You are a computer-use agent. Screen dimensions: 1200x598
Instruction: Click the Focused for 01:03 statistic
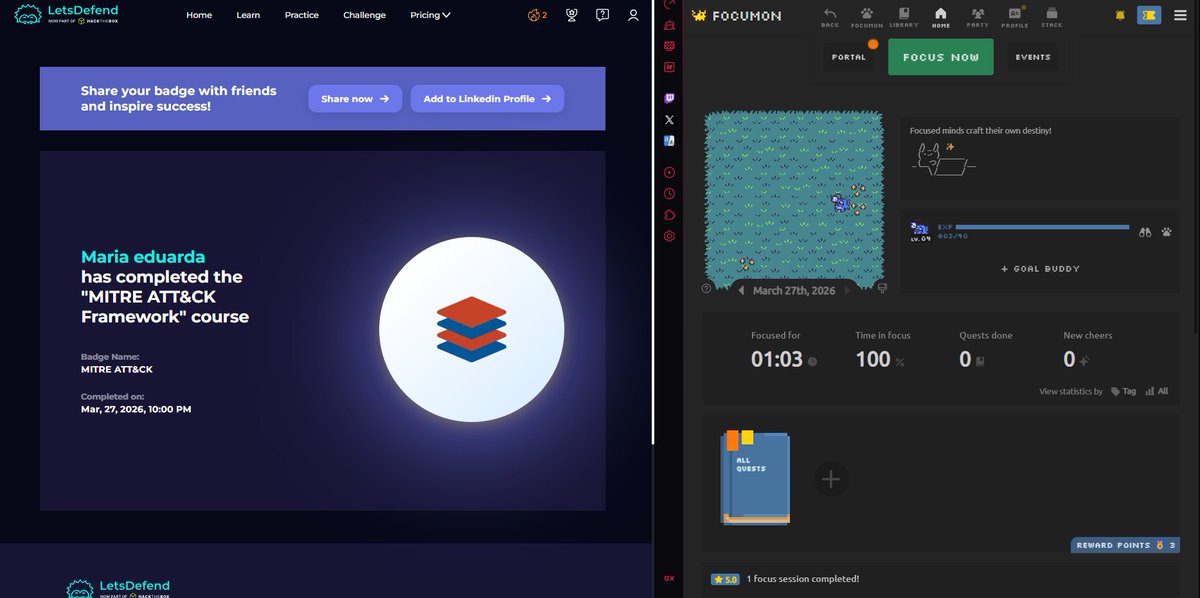(784, 351)
